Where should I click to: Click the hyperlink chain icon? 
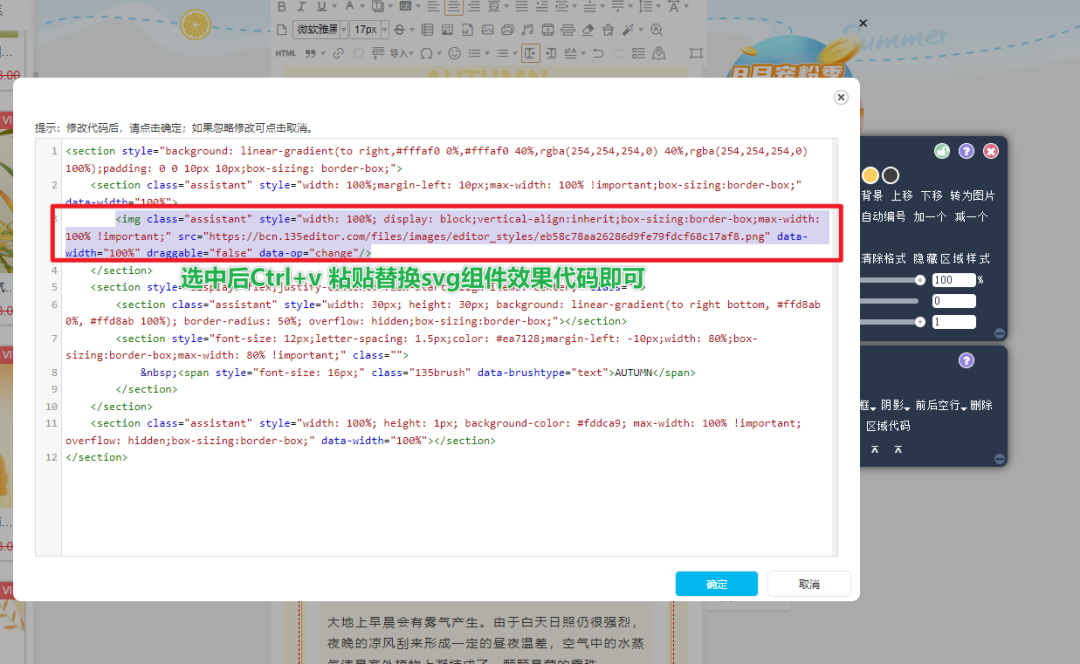coord(338,53)
